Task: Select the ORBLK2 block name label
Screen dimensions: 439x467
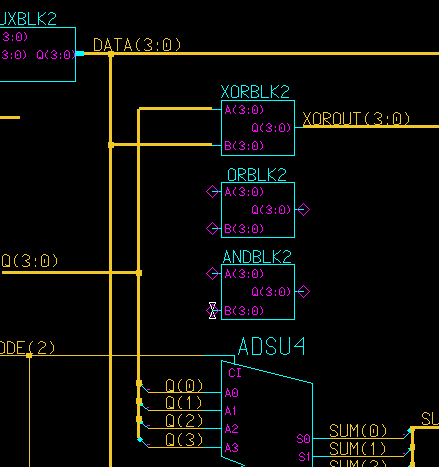Action: tap(257, 175)
